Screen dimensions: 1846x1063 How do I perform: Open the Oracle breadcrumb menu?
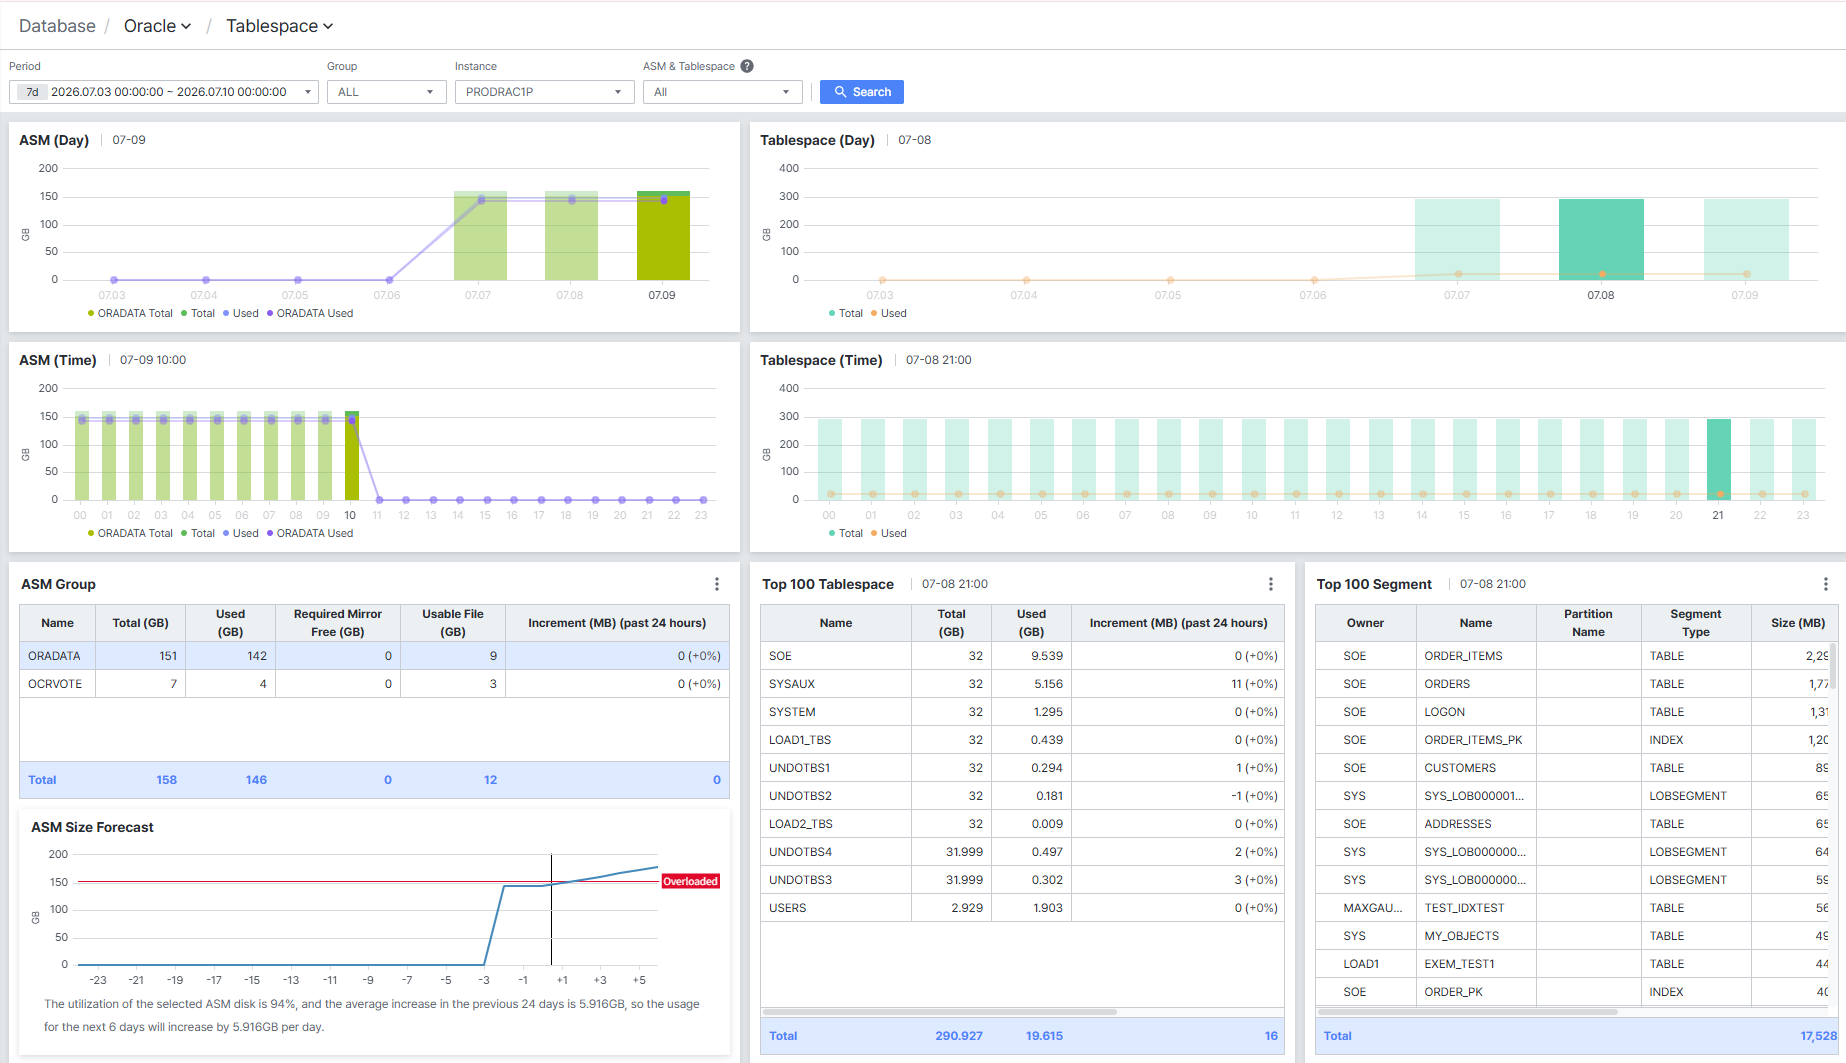pyautogui.click(x=157, y=26)
